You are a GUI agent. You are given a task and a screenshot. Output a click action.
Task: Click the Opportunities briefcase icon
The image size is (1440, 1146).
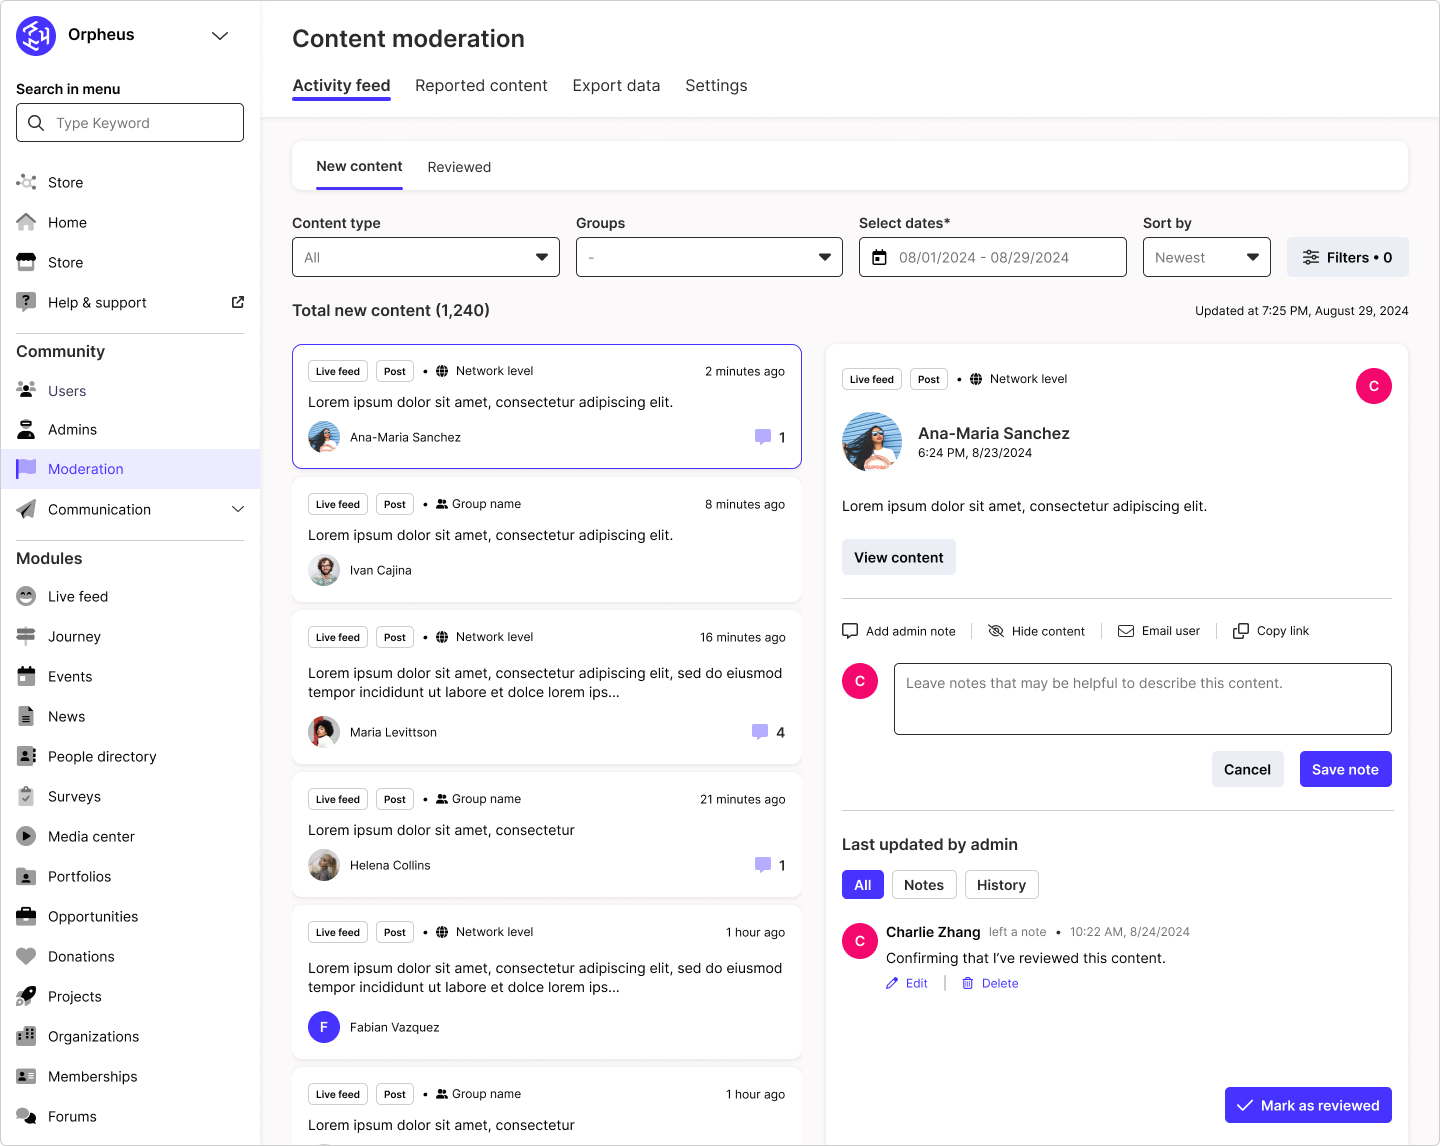pyautogui.click(x=26, y=916)
